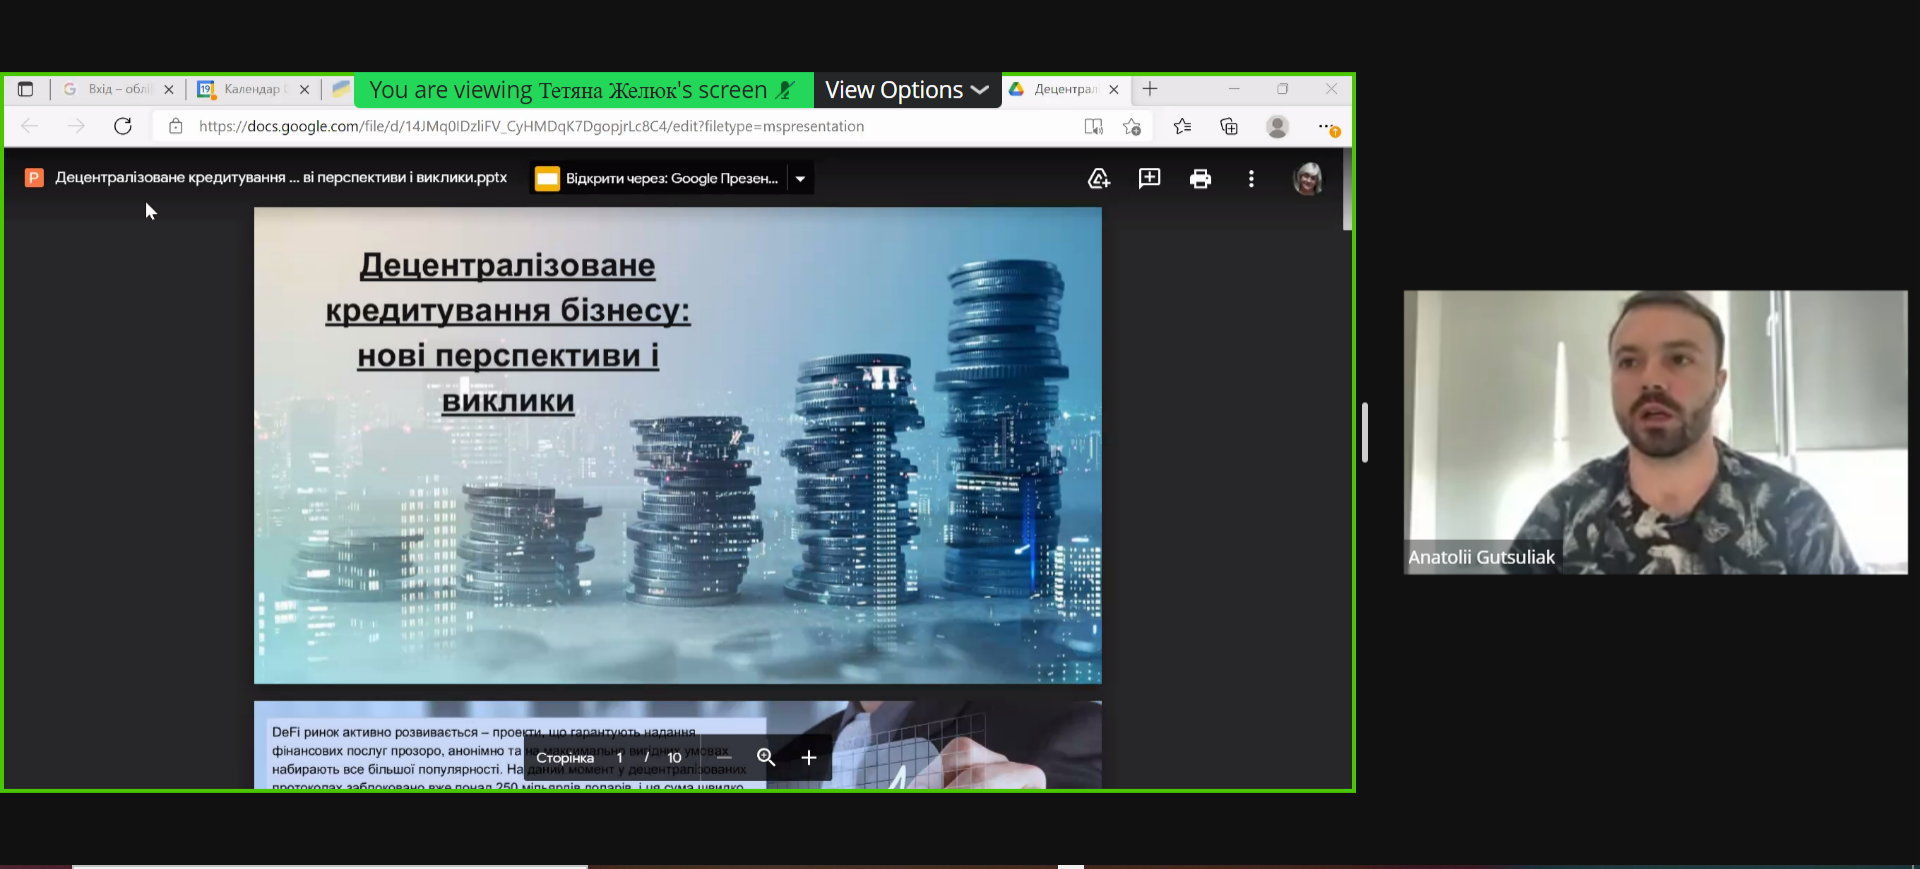Open the Collections icon
Screen dimensions: 1920x869
tap(1229, 126)
